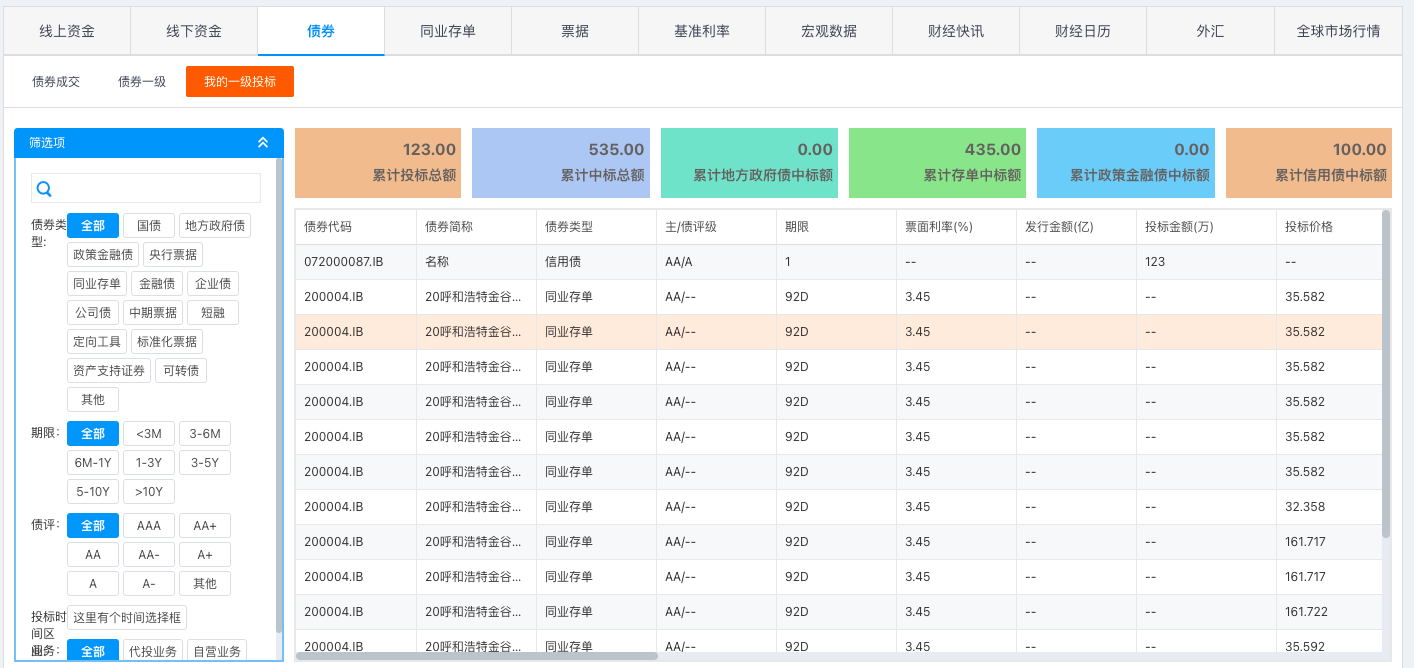This screenshot has width=1414, height=668.
Task: Filter bond type by 地方政府债
Action: 215,226
